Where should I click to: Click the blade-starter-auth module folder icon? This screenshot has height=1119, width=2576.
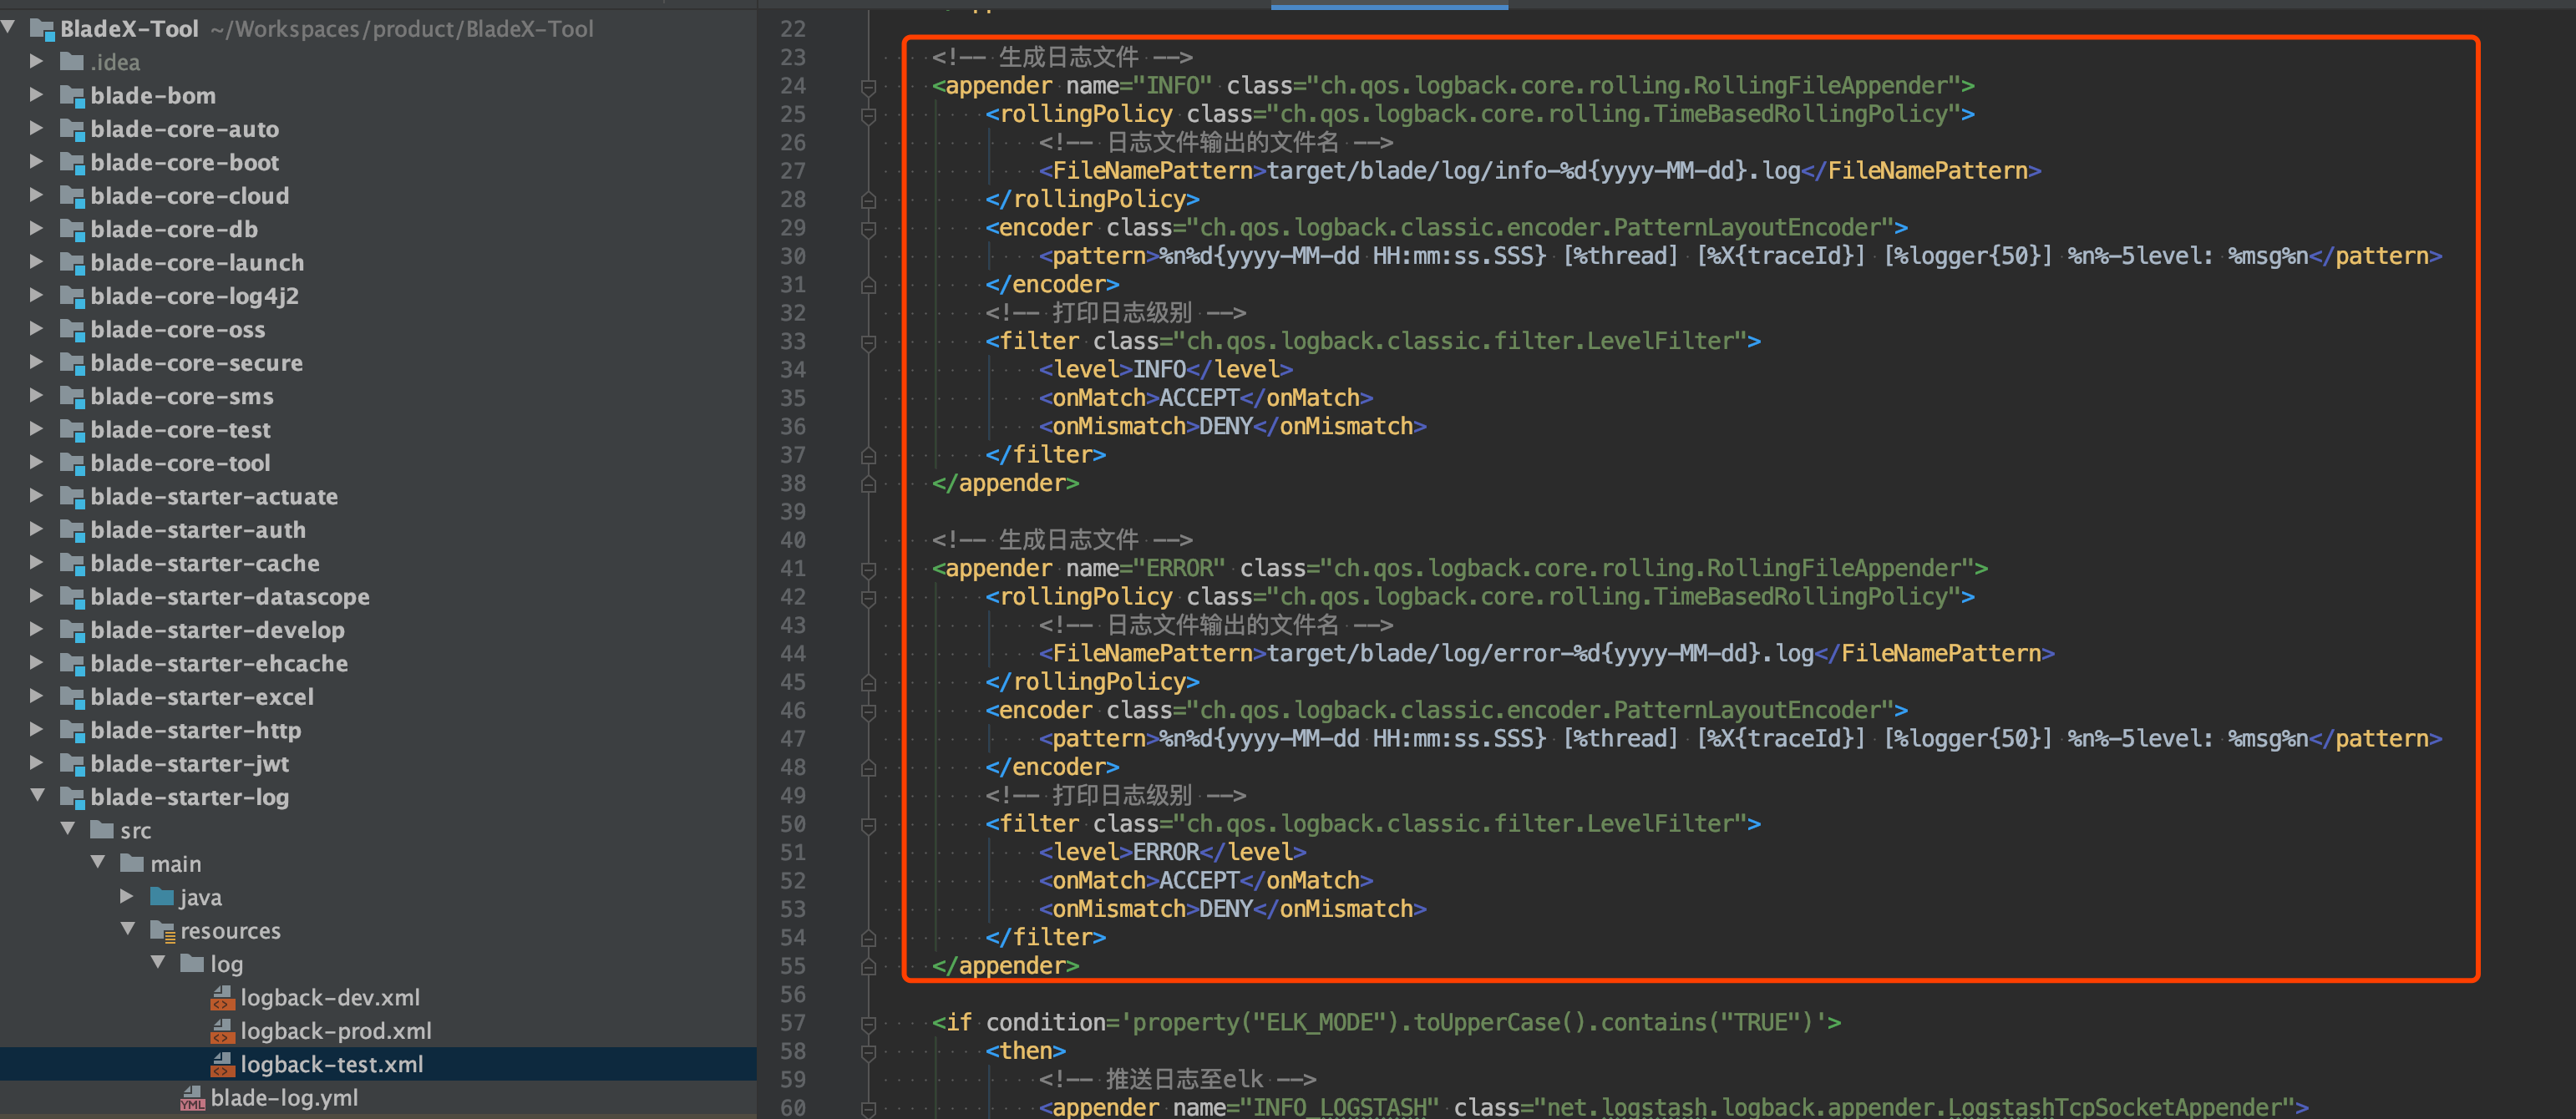72,530
